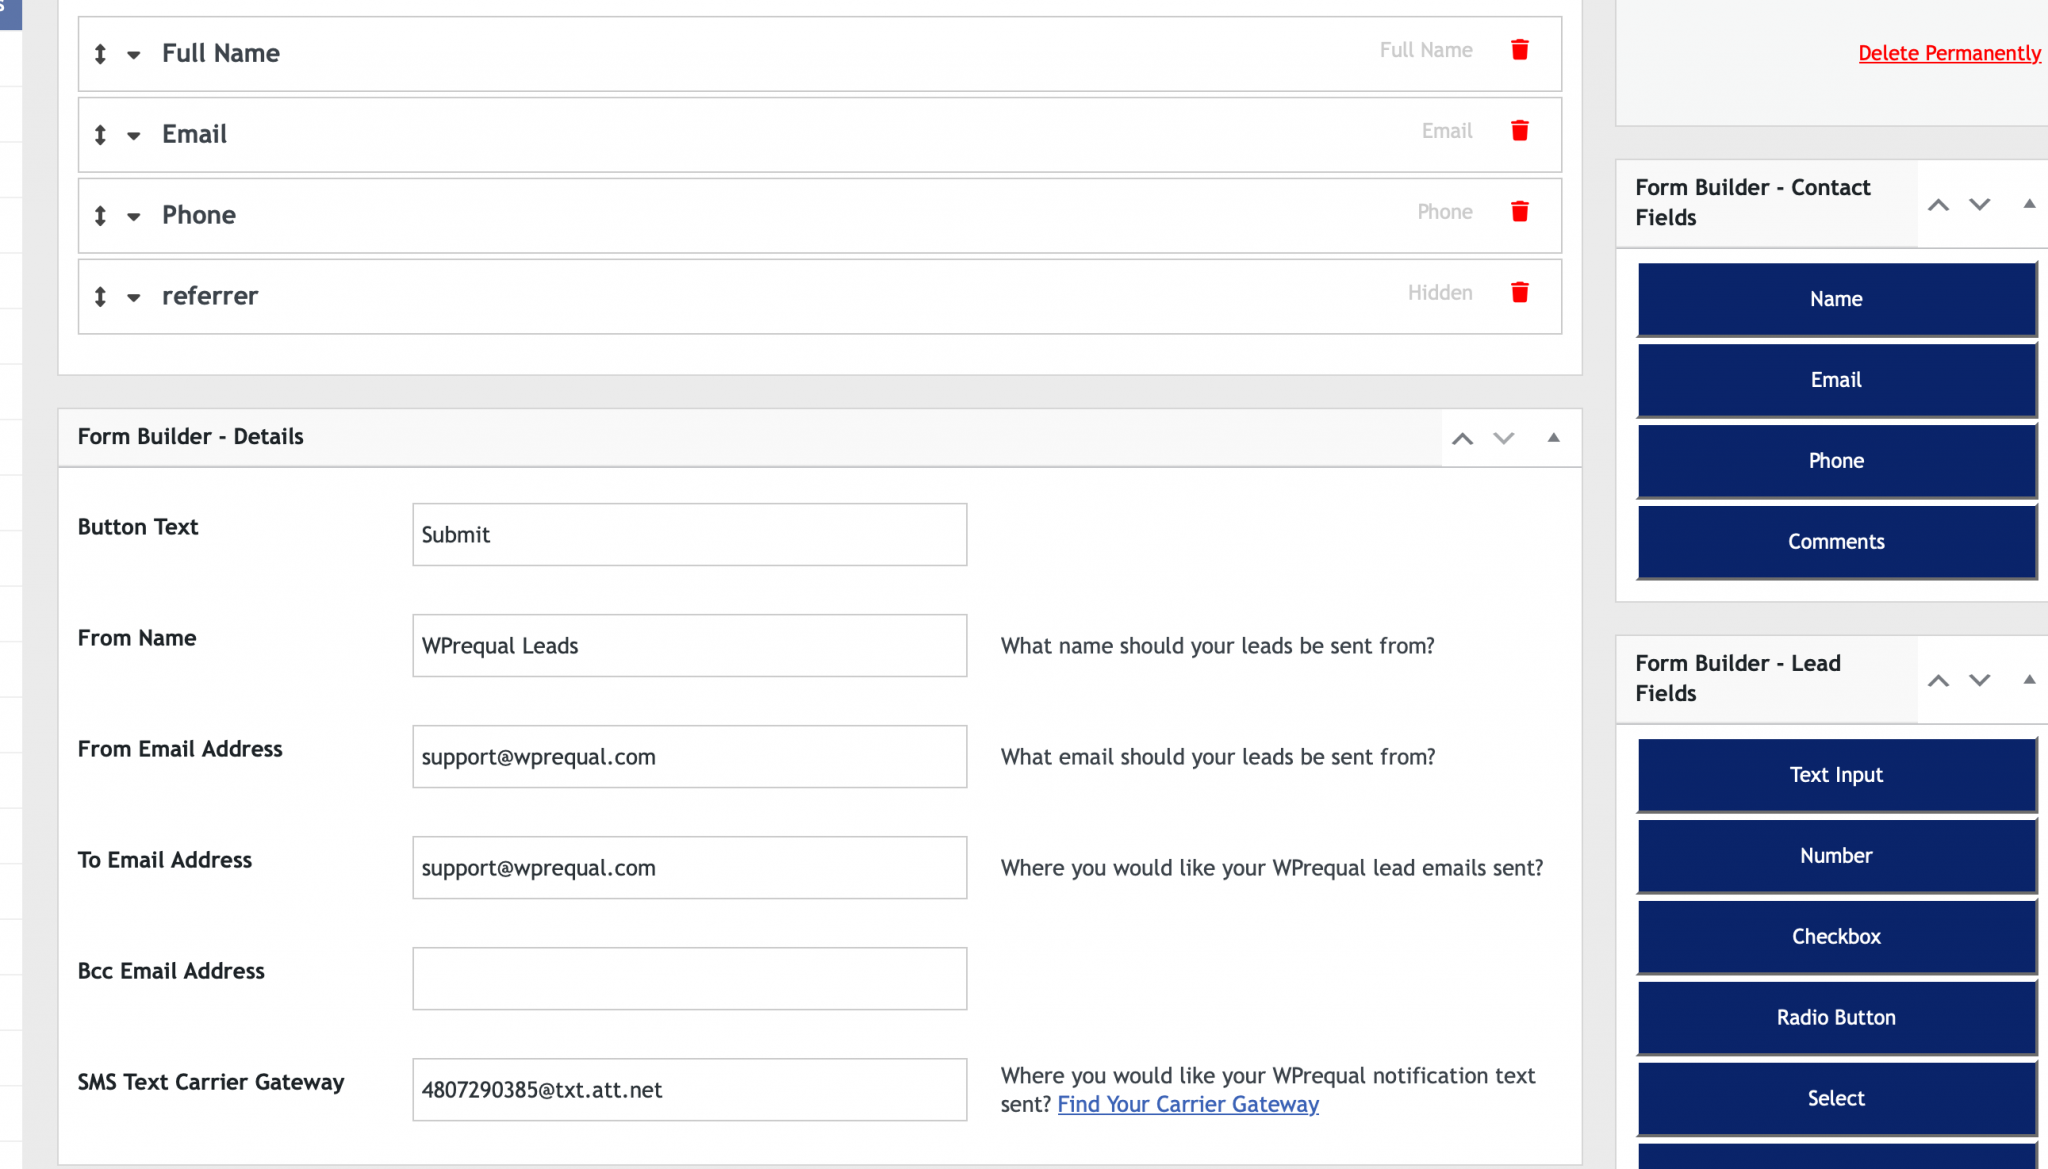Delete the hidden referrer field
Image resolution: width=2048 pixels, height=1169 pixels.
click(x=1520, y=292)
